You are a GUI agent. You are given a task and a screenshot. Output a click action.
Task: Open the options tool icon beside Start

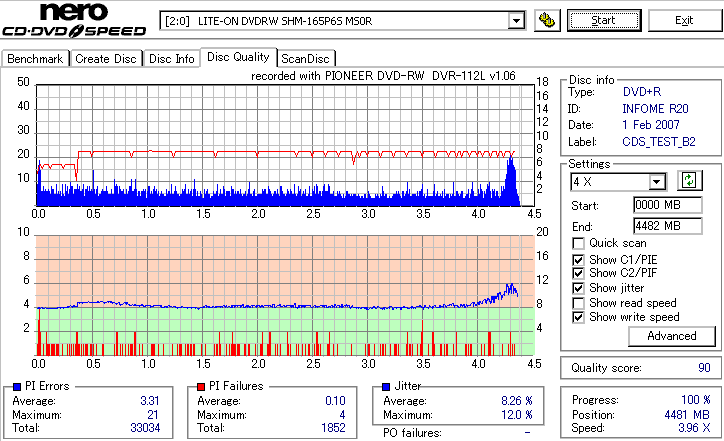point(547,21)
